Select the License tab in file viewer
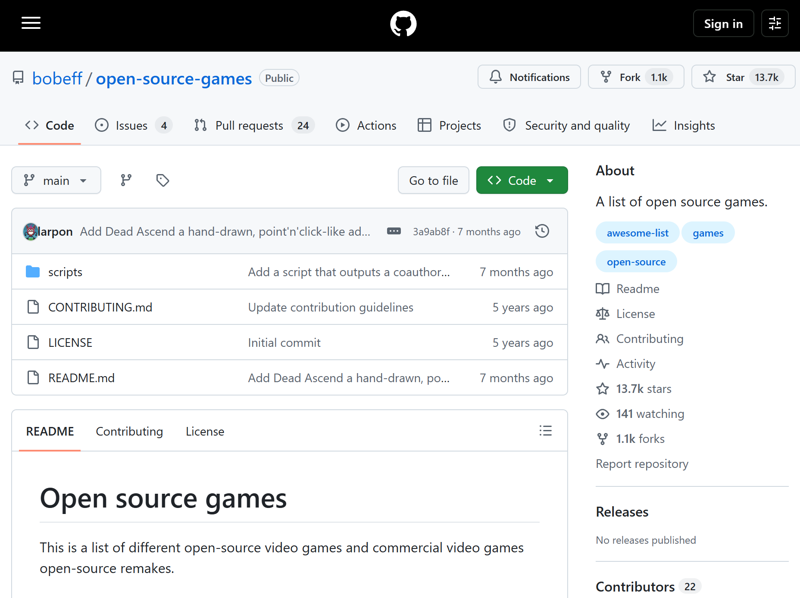800x598 pixels. (x=205, y=431)
